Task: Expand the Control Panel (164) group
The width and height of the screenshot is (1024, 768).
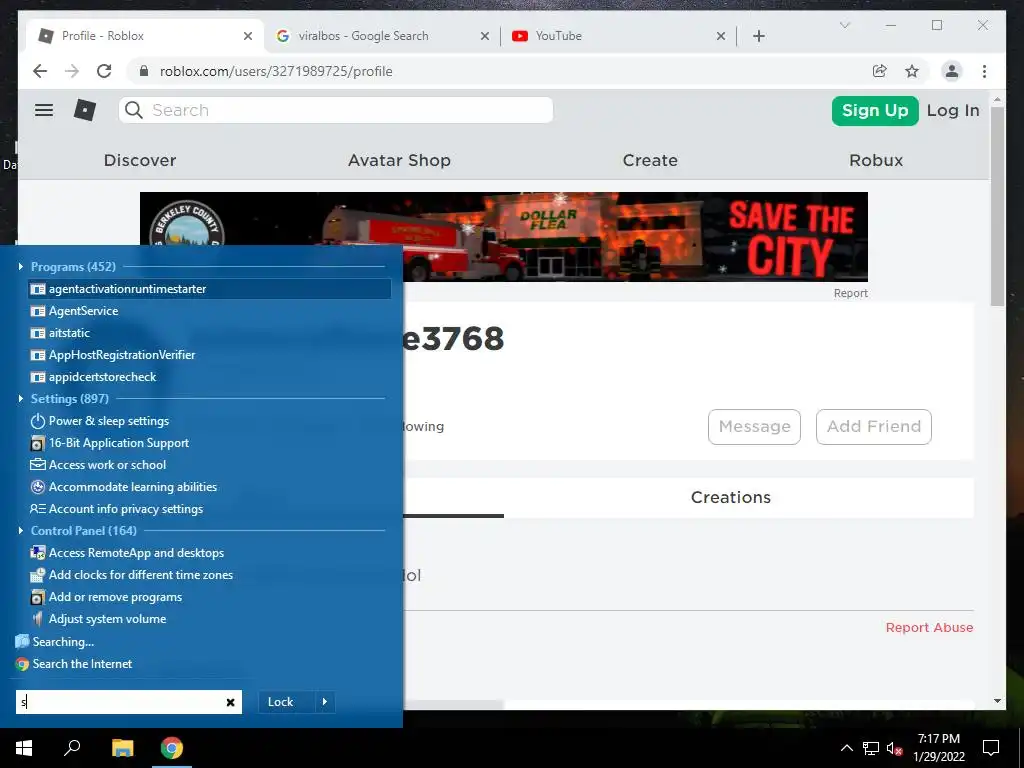Action: point(21,530)
